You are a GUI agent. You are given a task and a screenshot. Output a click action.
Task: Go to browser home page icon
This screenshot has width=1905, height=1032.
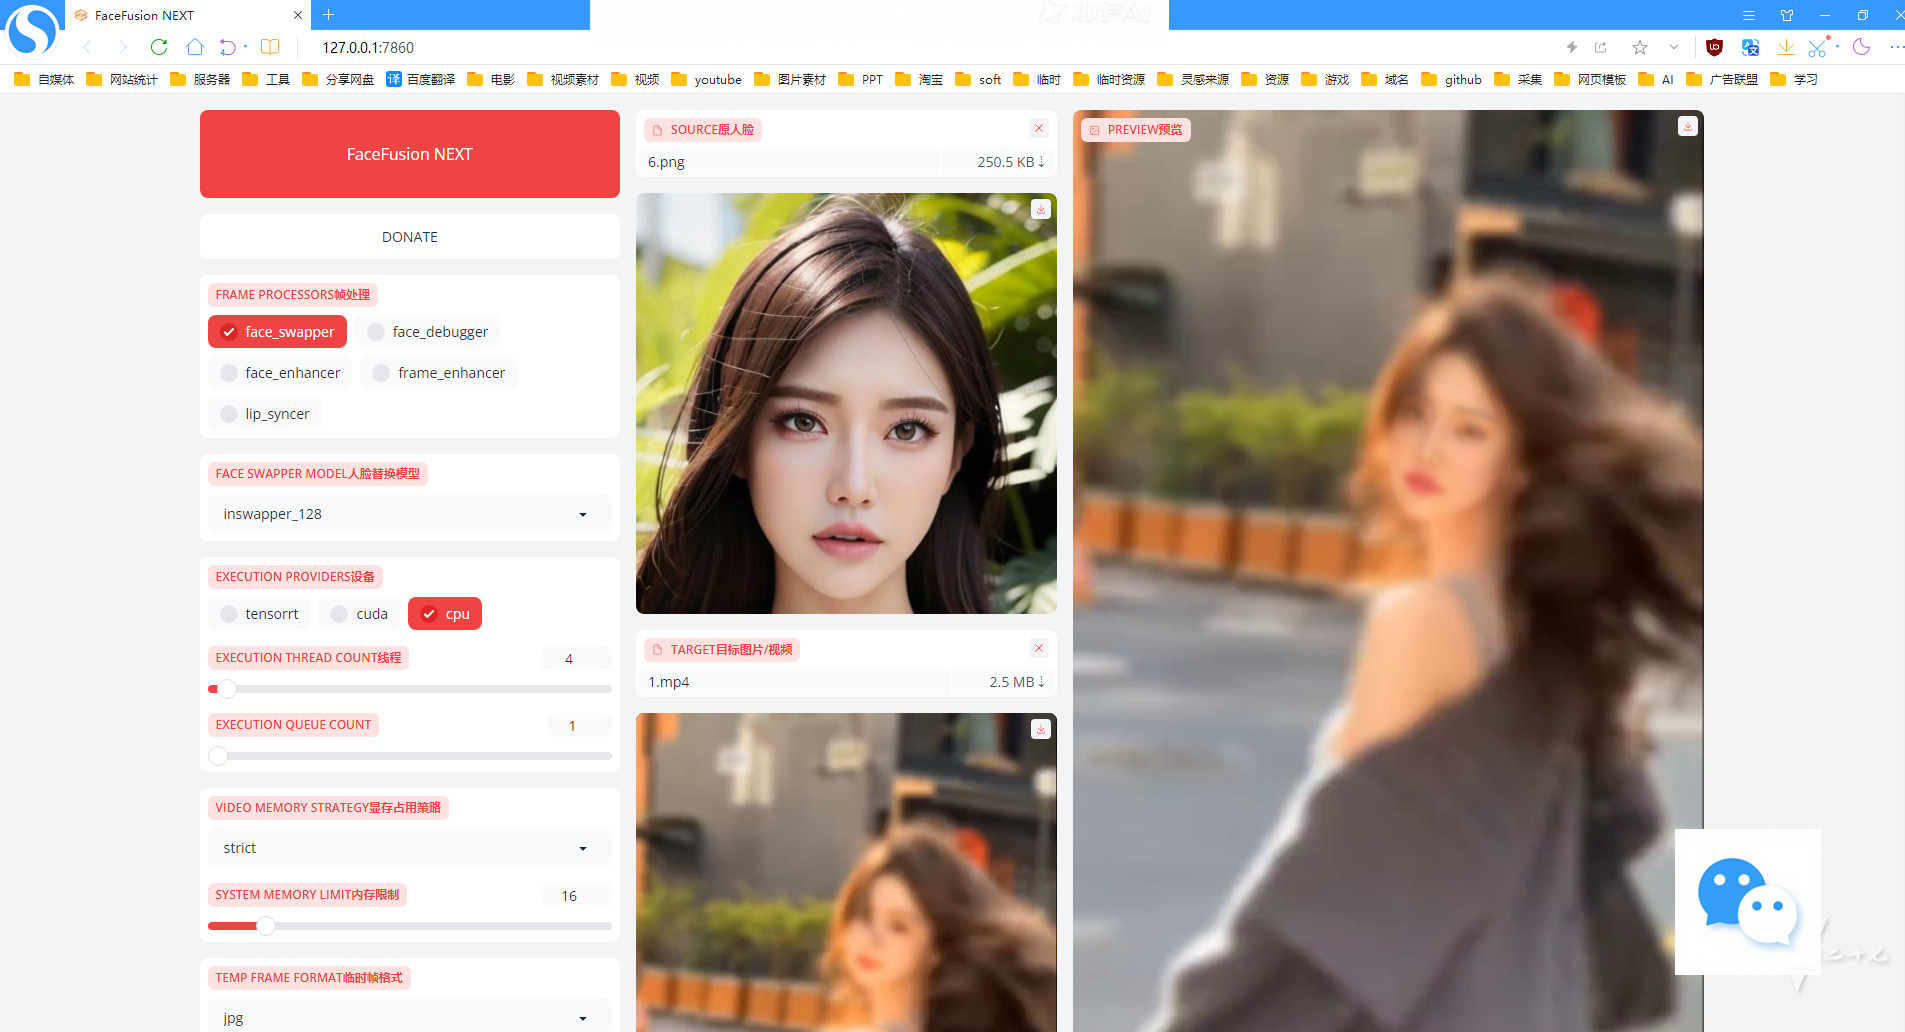click(x=195, y=47)
